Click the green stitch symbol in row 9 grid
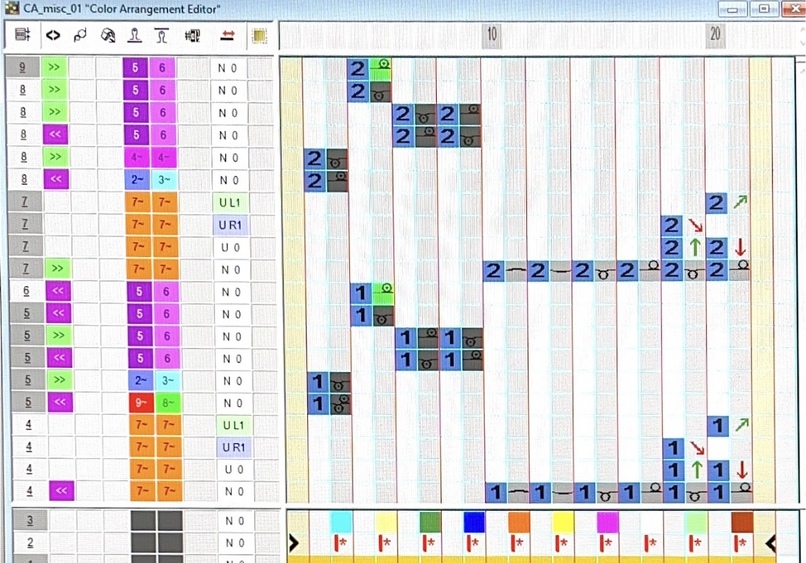The height and width of the screenshot is (563, 806). 381,68
